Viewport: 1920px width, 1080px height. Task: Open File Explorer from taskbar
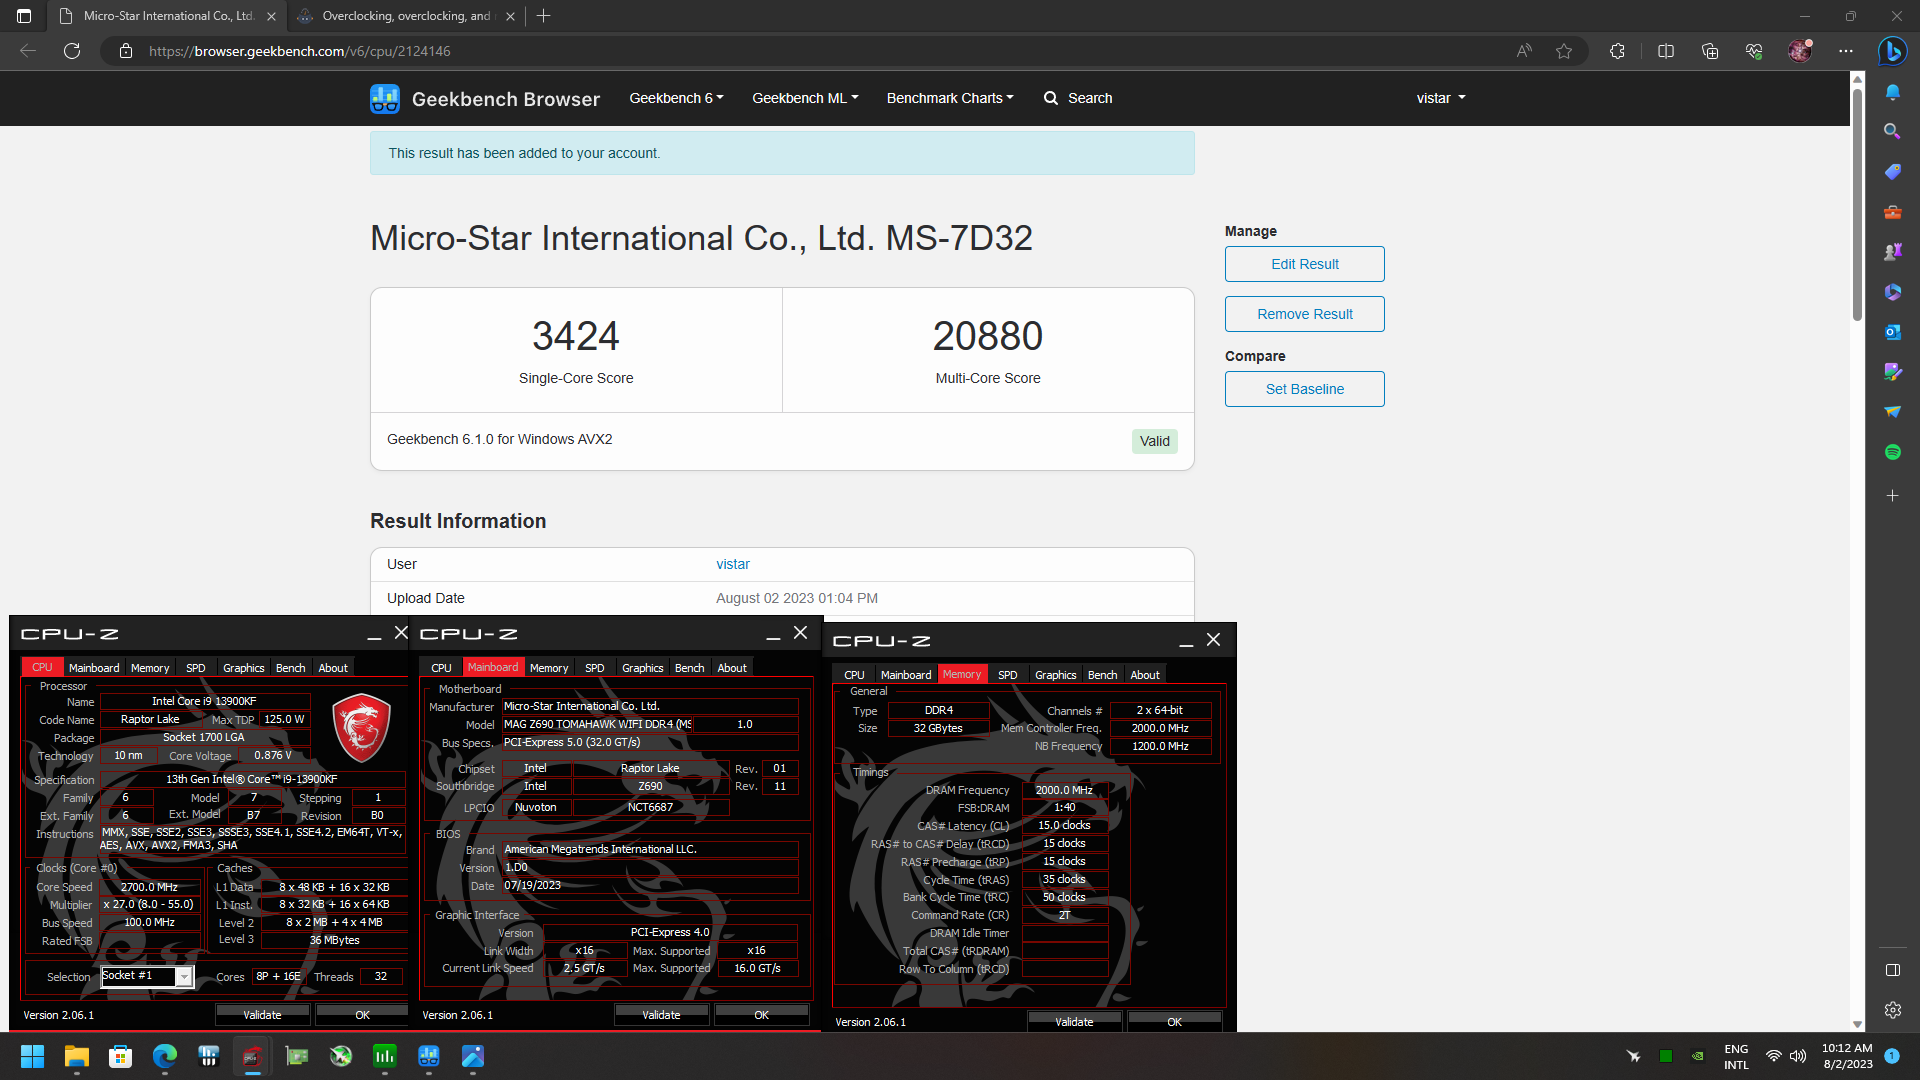click(76, 1056)
